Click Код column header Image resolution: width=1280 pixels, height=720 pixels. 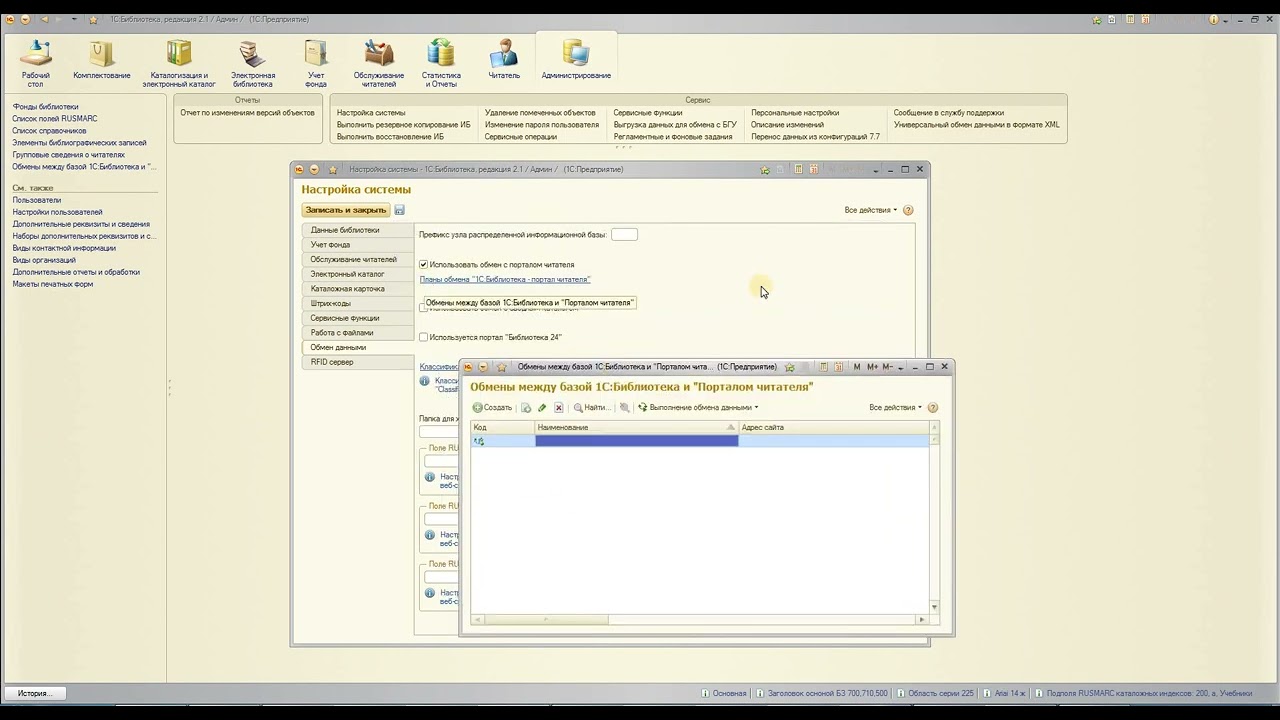tap(503, 428)
